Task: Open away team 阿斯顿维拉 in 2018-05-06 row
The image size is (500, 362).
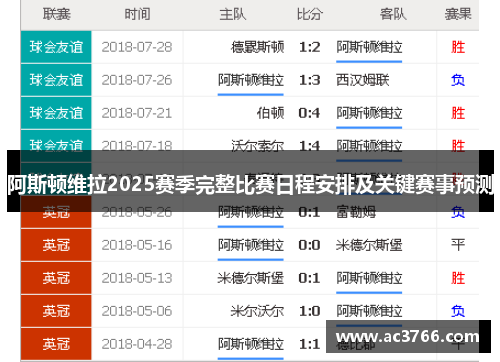Action: coord(369,311)
